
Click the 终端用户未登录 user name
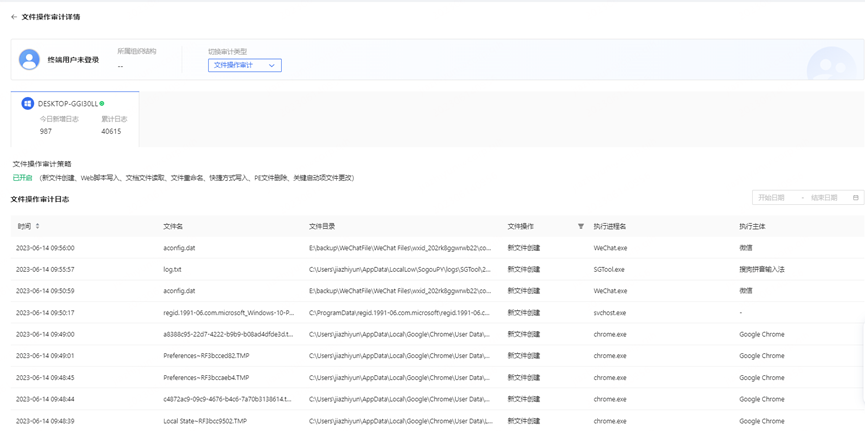point(73,60)
